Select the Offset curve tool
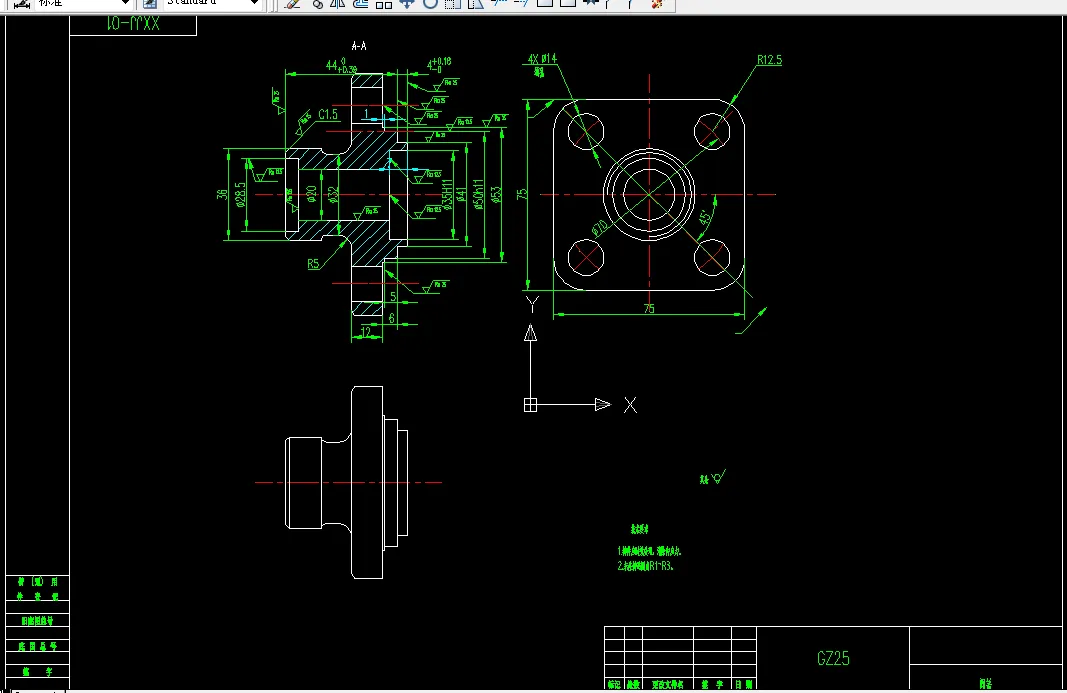The height and width of the screenshot is (693, 1067). click(358, 6)
